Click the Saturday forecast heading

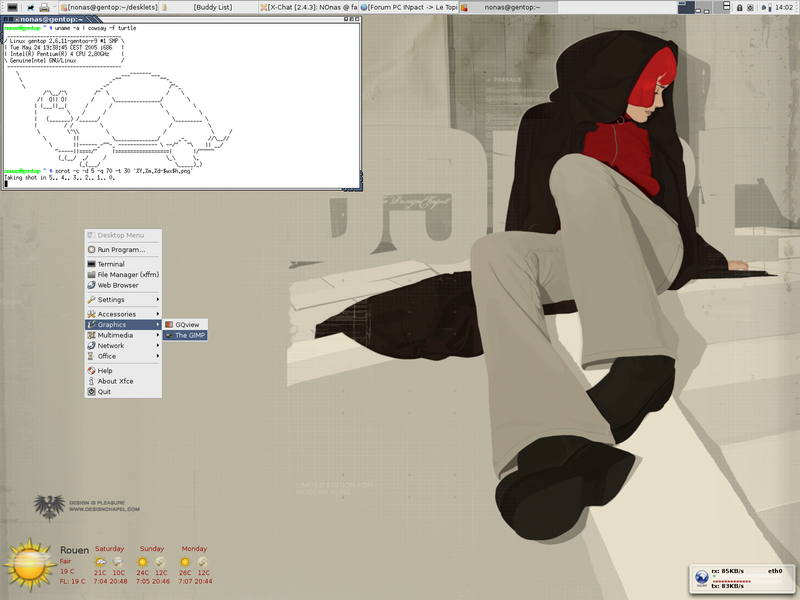[109, 548]
